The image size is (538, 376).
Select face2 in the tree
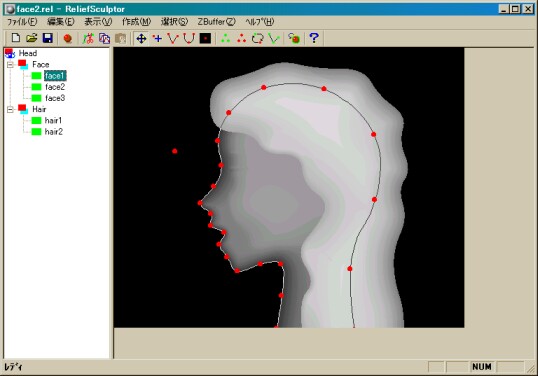click(x=55, y=87)
